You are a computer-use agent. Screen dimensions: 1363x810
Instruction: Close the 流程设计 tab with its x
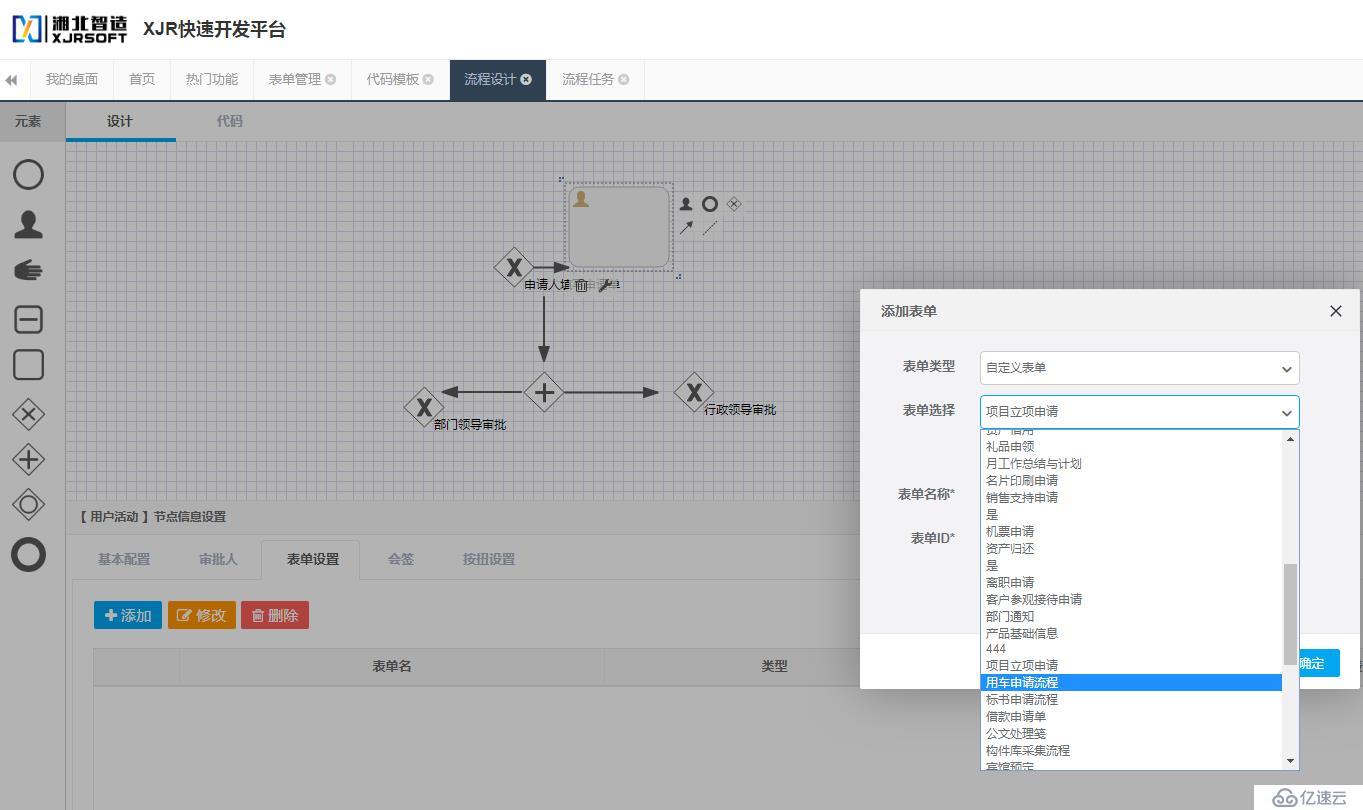(x=526, y=80)
